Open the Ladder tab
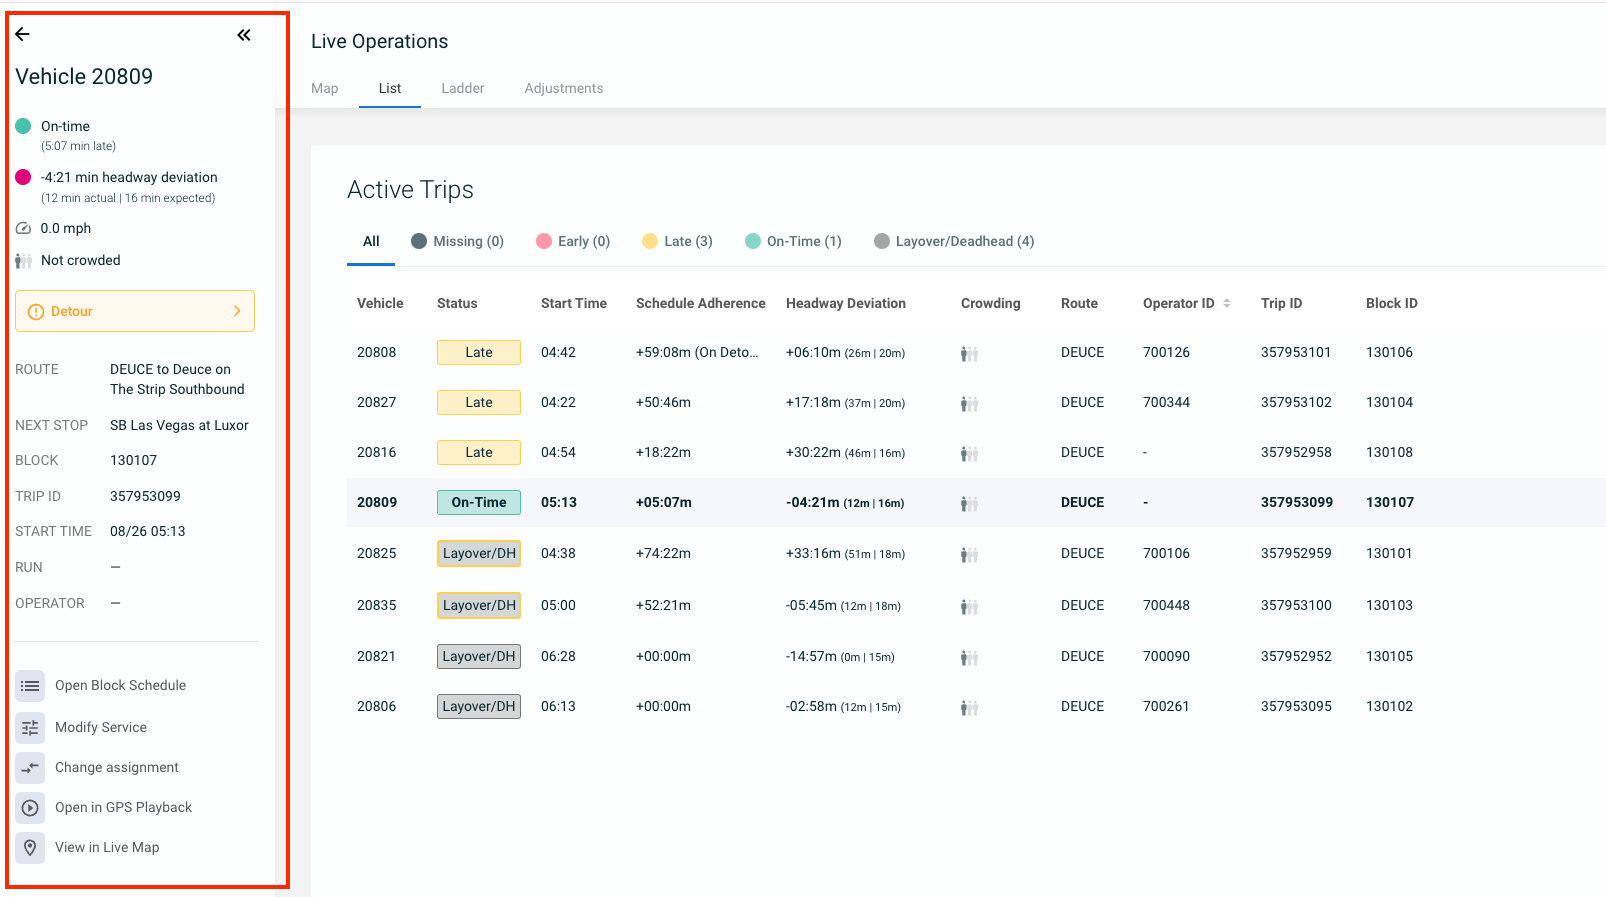The height and width of the screenshot is (897, 1606). [462, 88]
